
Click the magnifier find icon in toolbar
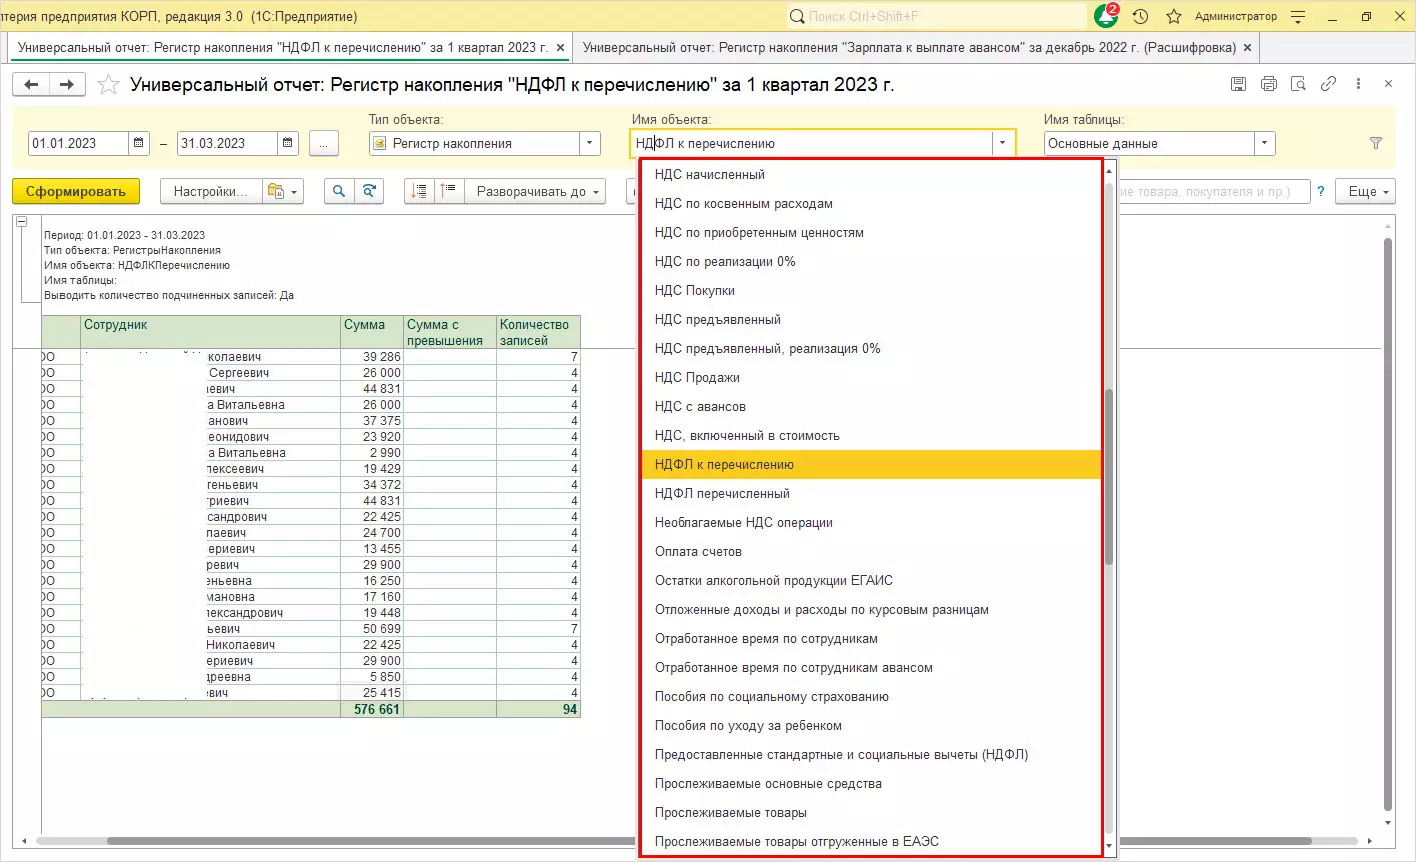click(339, 191)
